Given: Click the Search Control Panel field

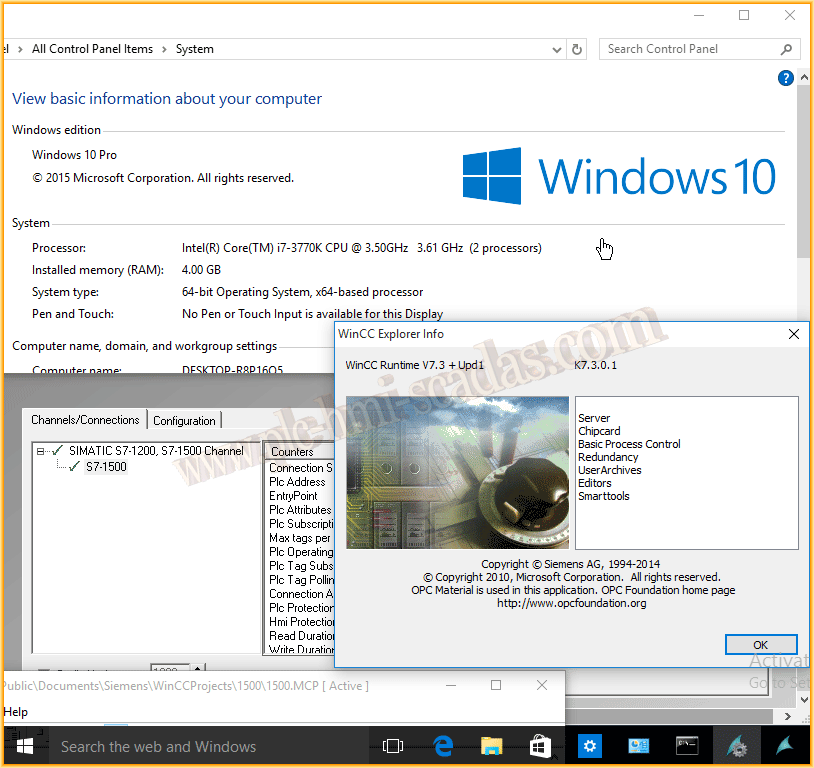Looking at the screenshot, I should (690, 49).
